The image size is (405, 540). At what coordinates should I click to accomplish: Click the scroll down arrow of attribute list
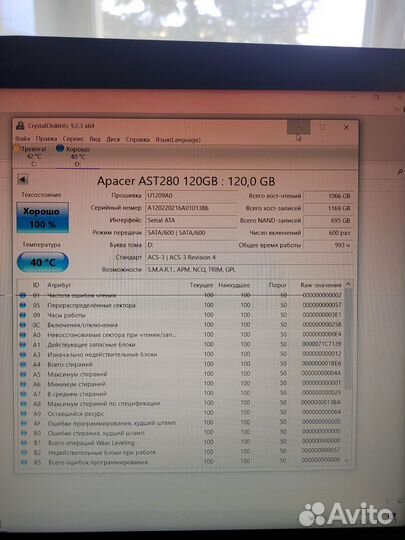click(x=347, y=460)
